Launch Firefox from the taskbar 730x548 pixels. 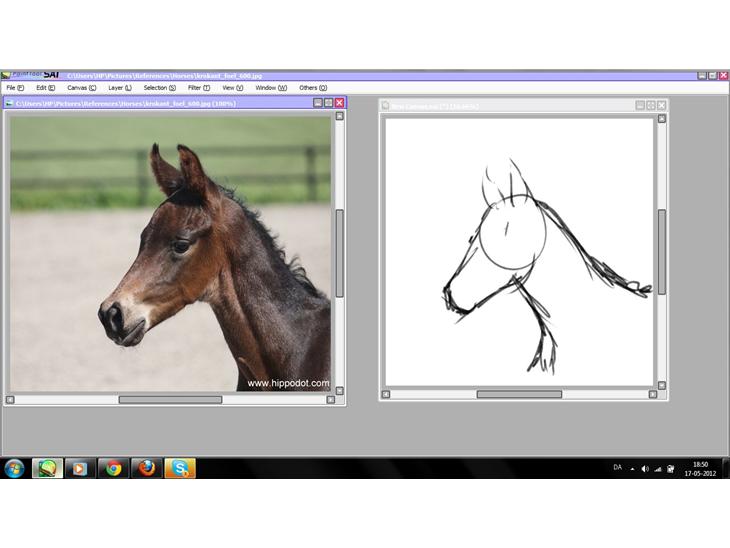pos(147,468)
